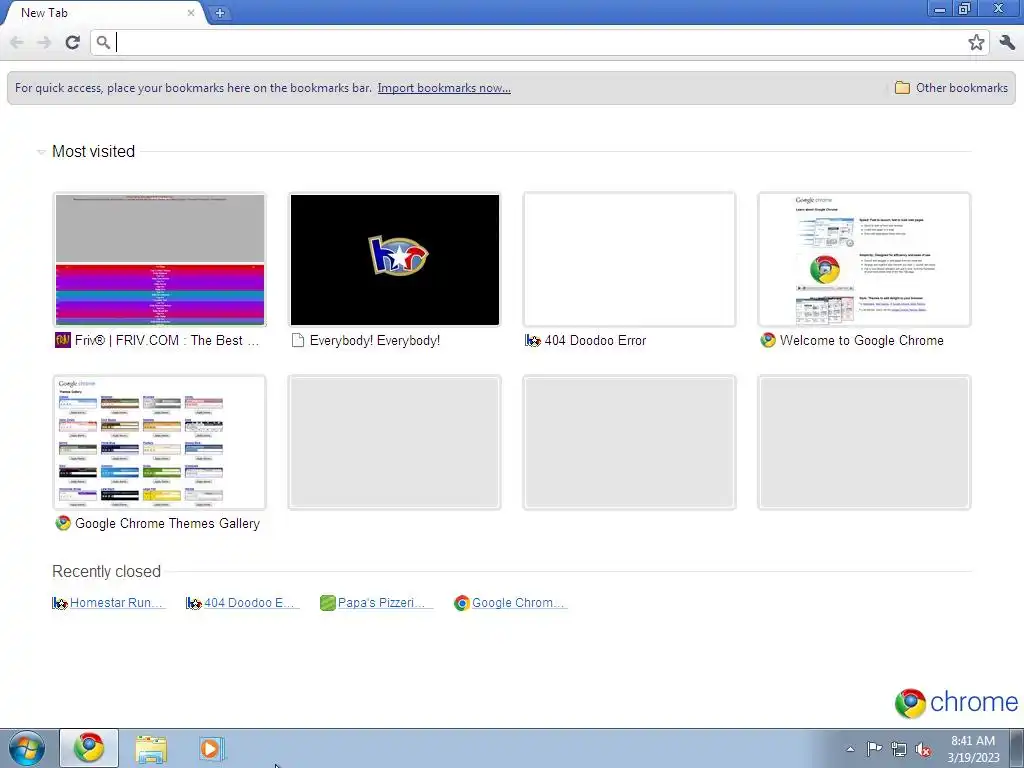This screenshot has height=768, width=1024.
Task: Click Chrome icon in the taskbar
Action: coord(89,748)
